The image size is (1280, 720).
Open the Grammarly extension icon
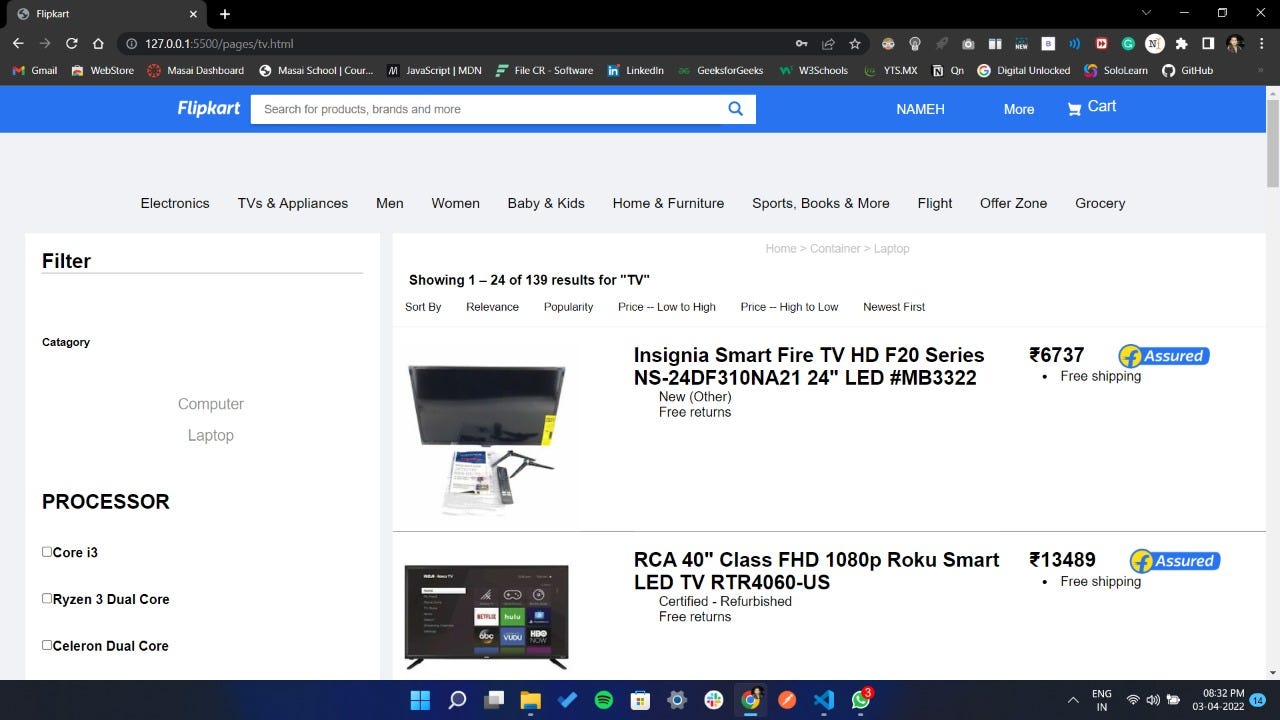[1128, 43]
